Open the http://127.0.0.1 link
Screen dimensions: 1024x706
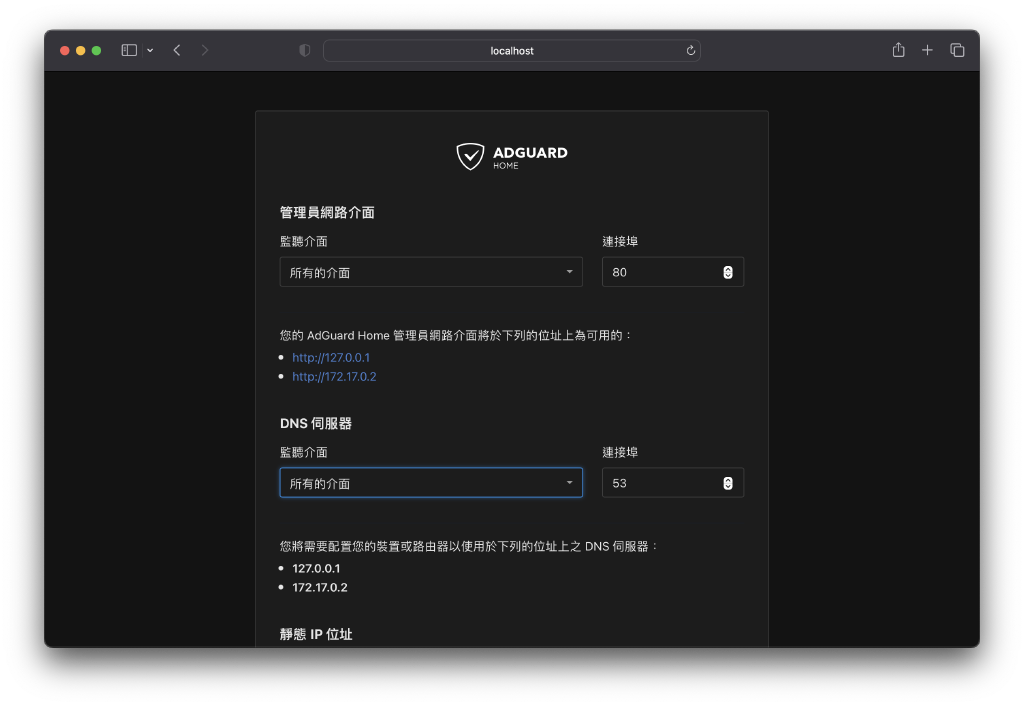point(330,357)
